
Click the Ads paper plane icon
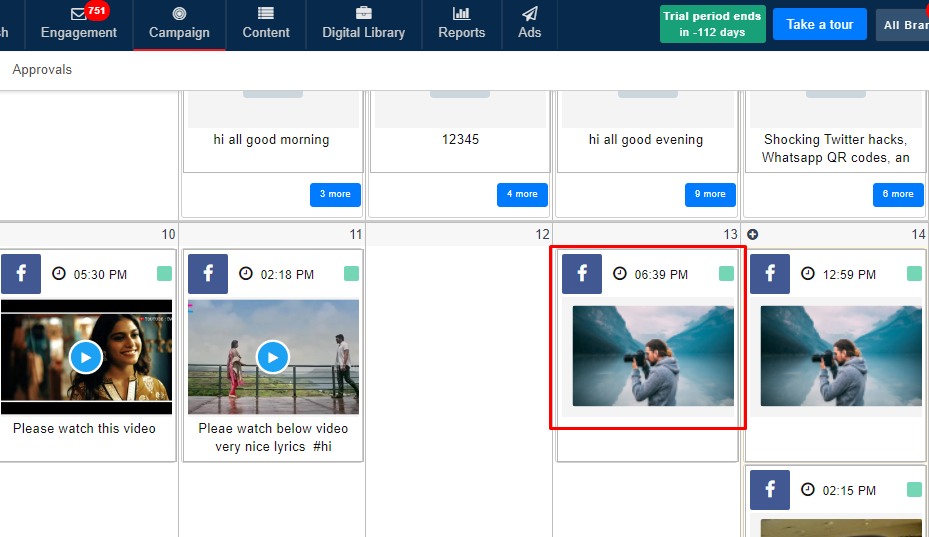[x=530, y=14]
